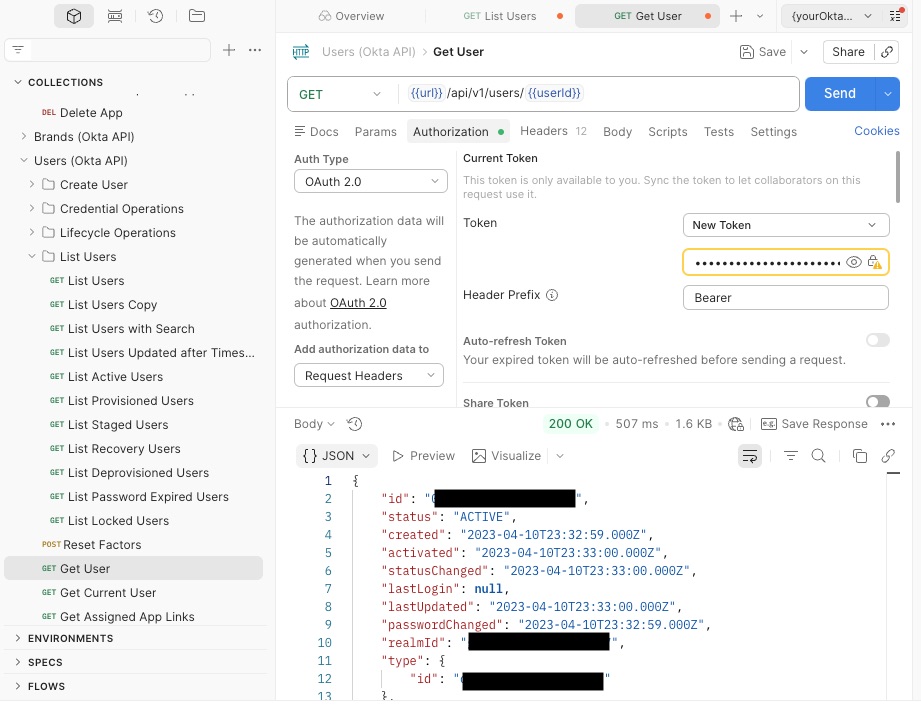
Task: Expand the FLOWS section
Action: pos(18,686)
